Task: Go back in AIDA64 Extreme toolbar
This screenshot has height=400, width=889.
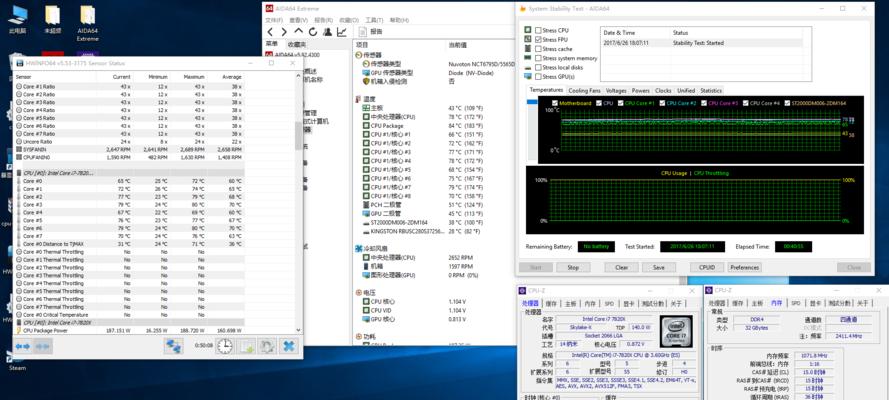Action: tap(270, 32)
